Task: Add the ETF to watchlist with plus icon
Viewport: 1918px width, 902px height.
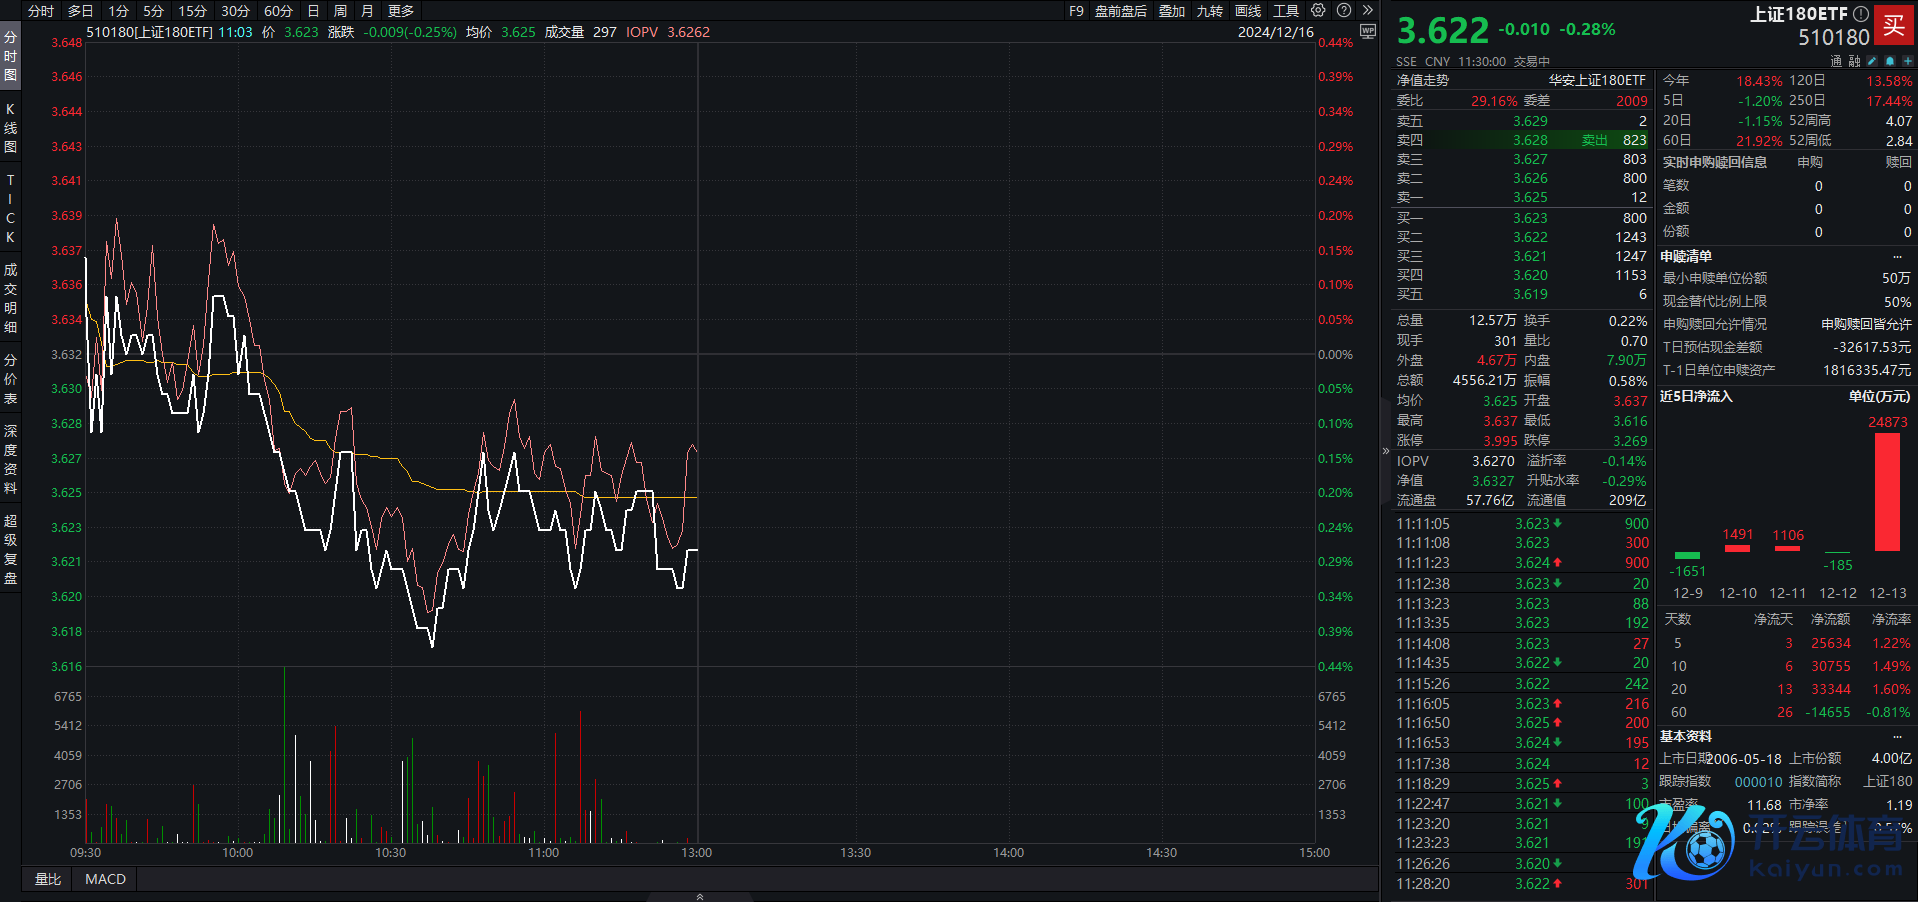Action: click(x=1907, y=61)
